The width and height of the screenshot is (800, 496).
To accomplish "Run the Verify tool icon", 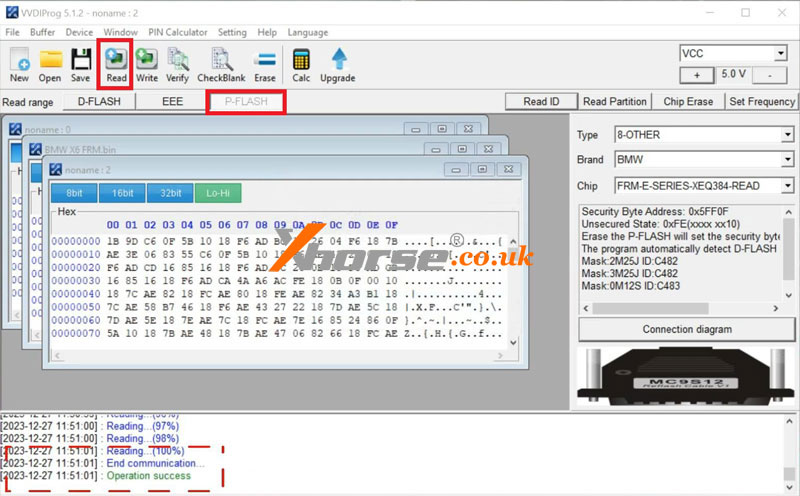I will coord(177,62).
